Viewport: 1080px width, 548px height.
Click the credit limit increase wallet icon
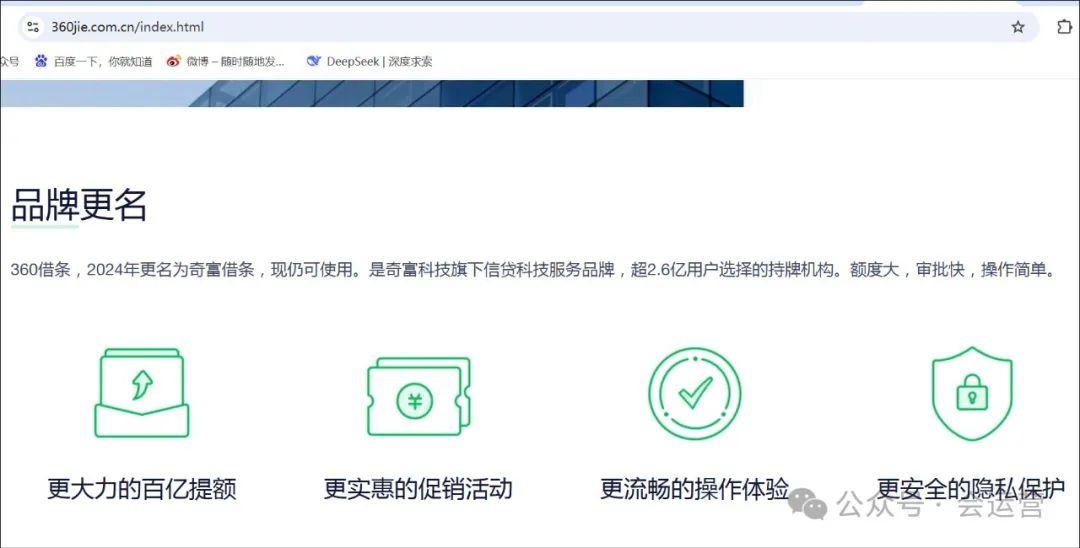point(142,392)
